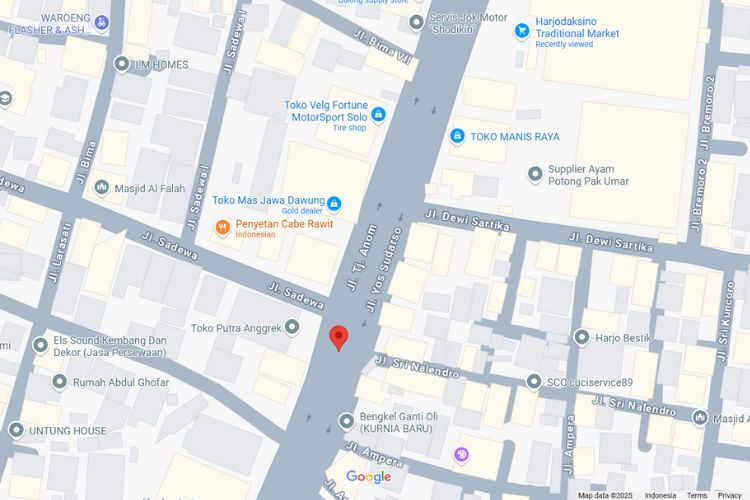
Task: Click the LM HOMES place marker
Action: click(x=122, y=64)
